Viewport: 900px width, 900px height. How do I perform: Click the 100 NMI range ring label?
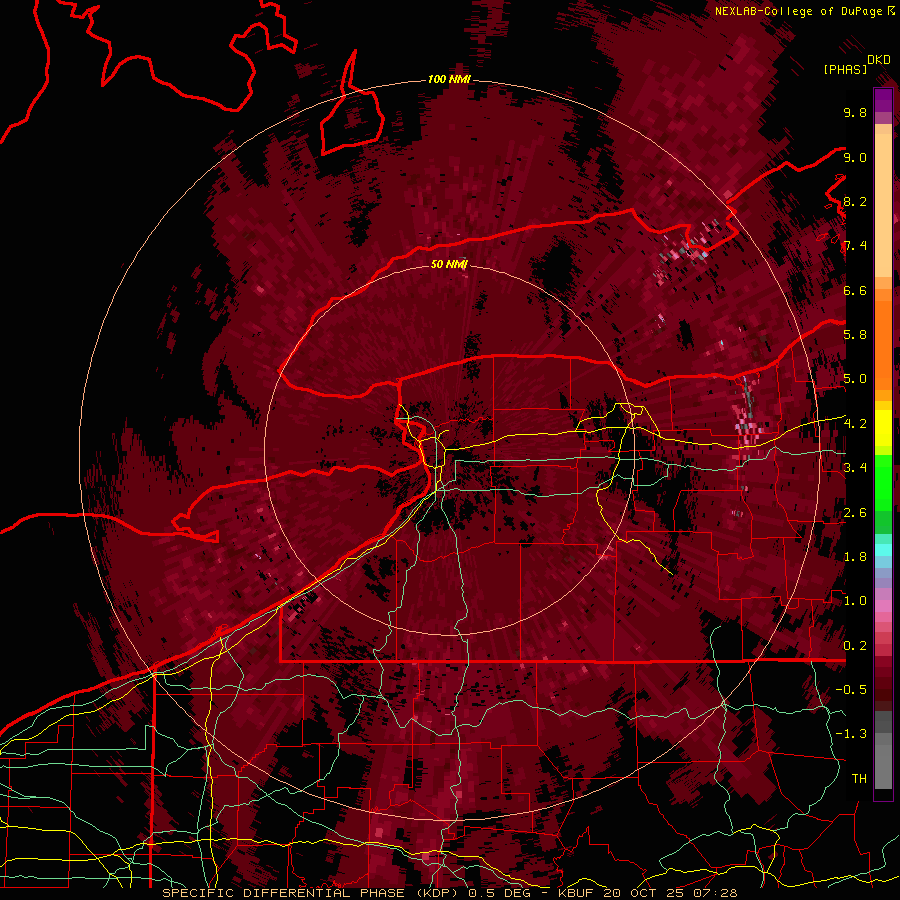pos(449,79)
